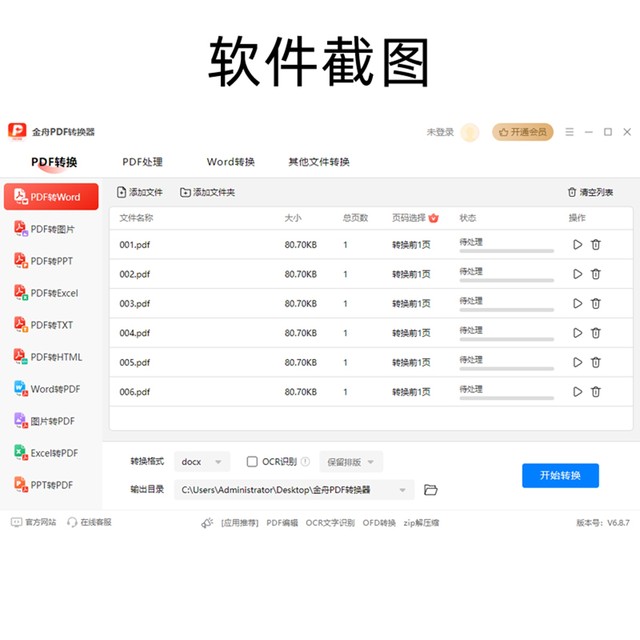Open OFD转换 recommended app

click(x=379, y=523)
